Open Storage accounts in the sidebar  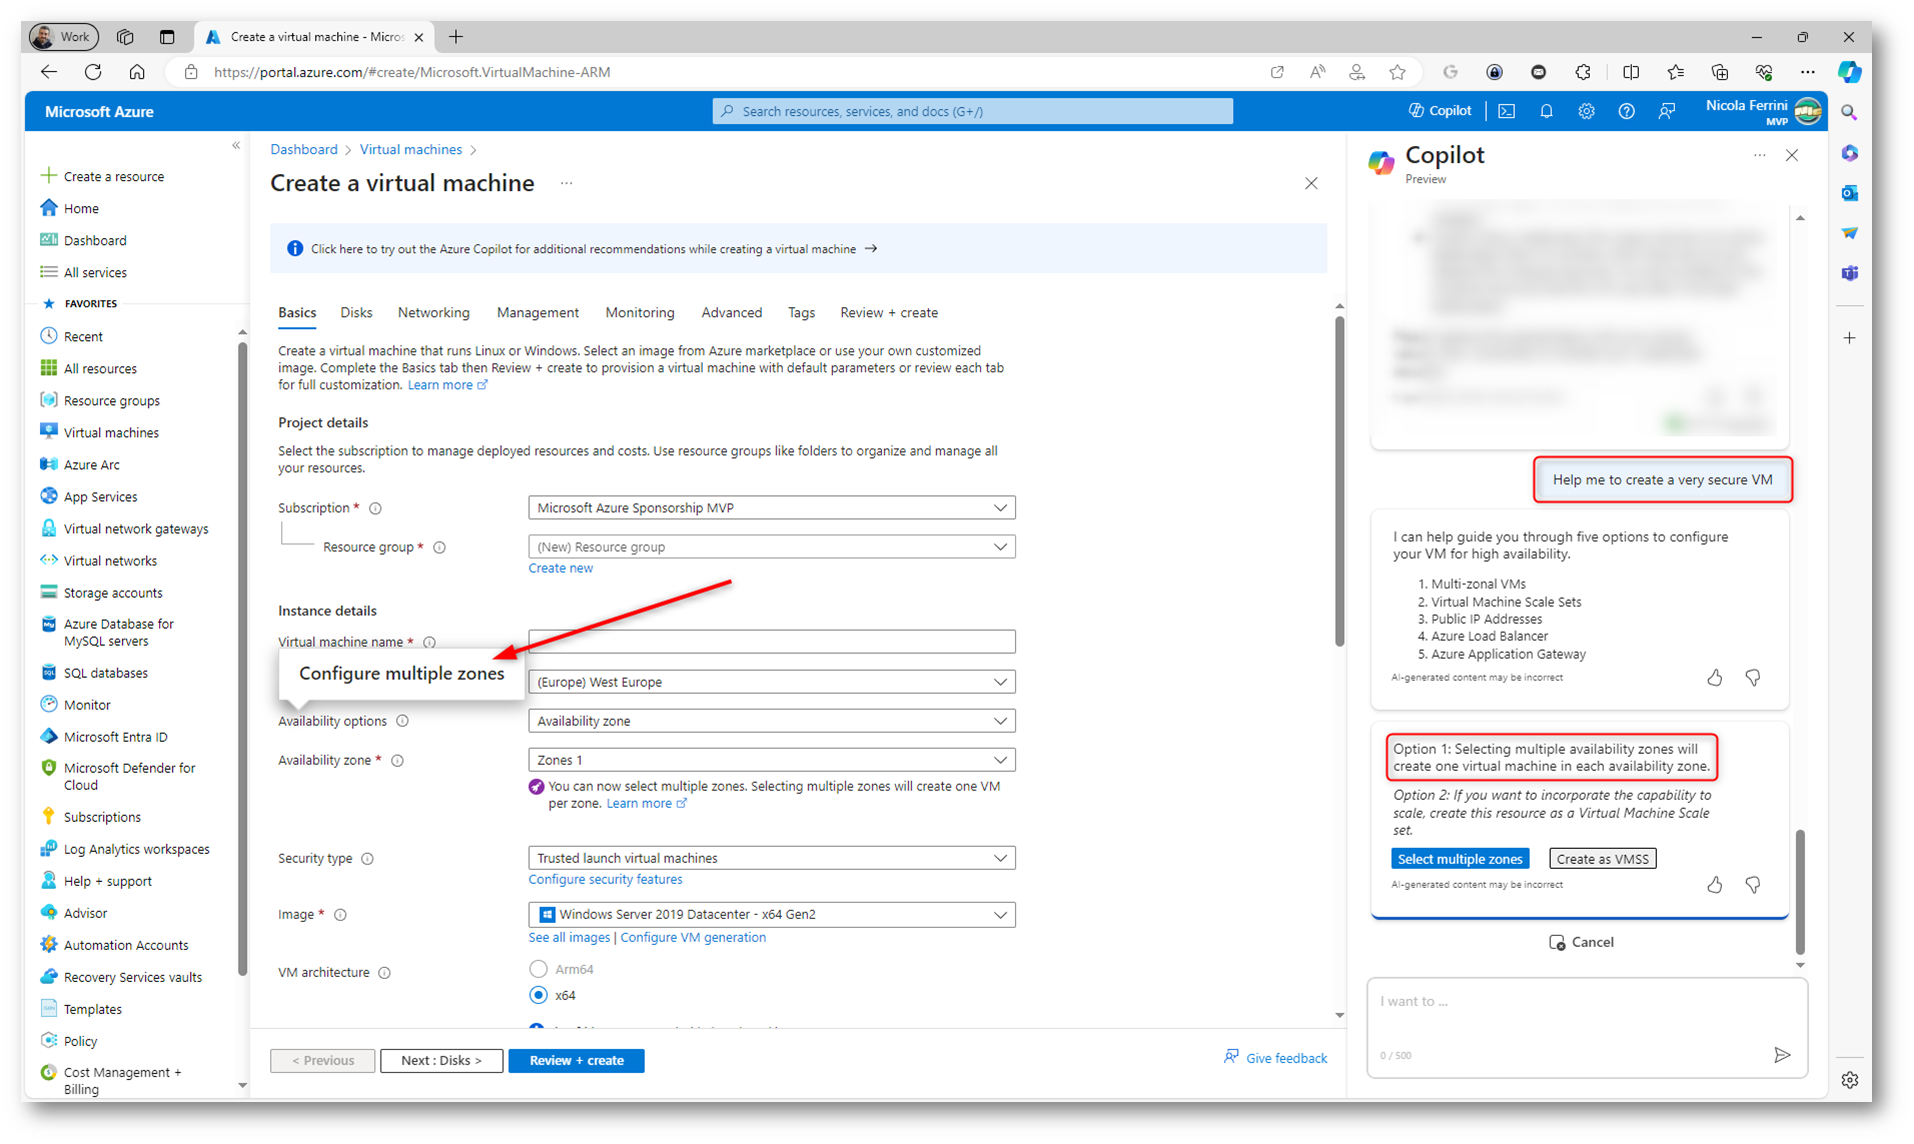pyautogui.click(x=112, y=592)
